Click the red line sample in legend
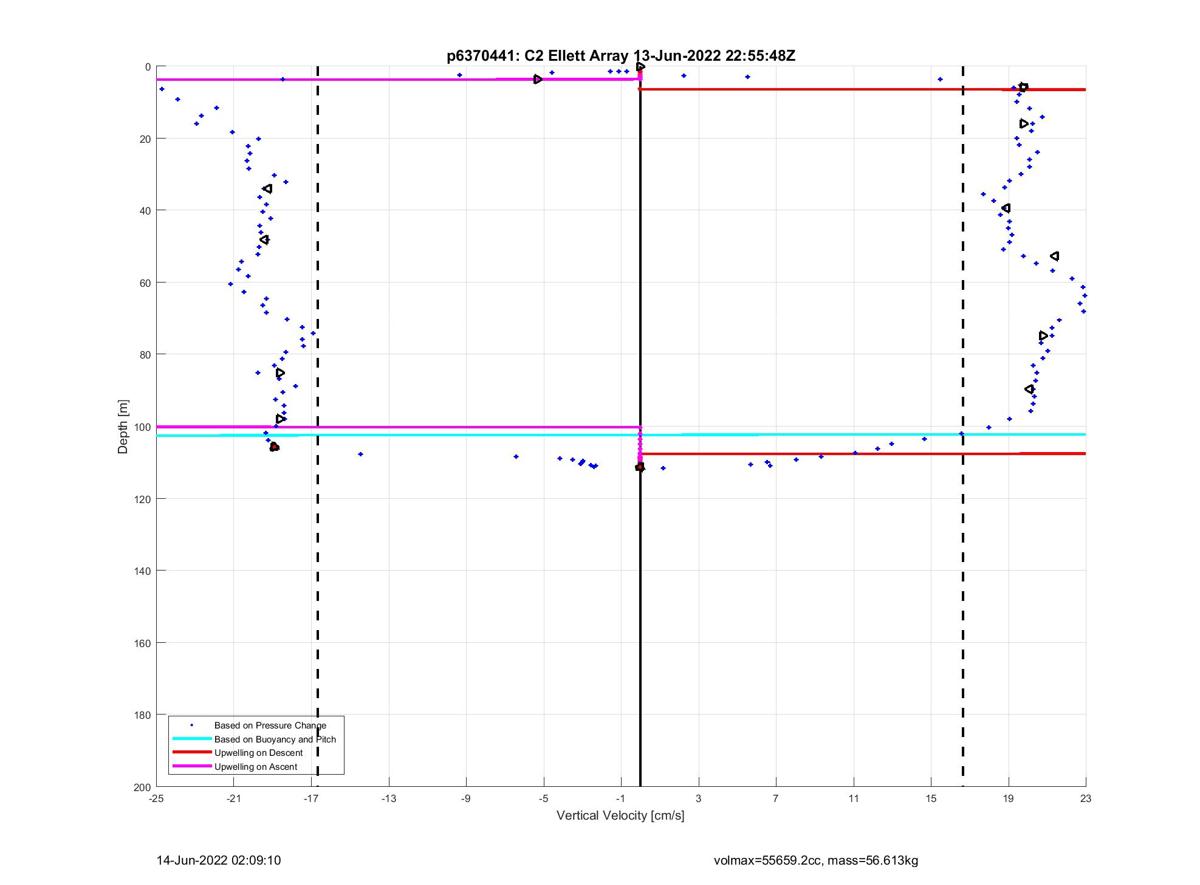Screen dimensions: 1200x885 [x=191, y=753]
